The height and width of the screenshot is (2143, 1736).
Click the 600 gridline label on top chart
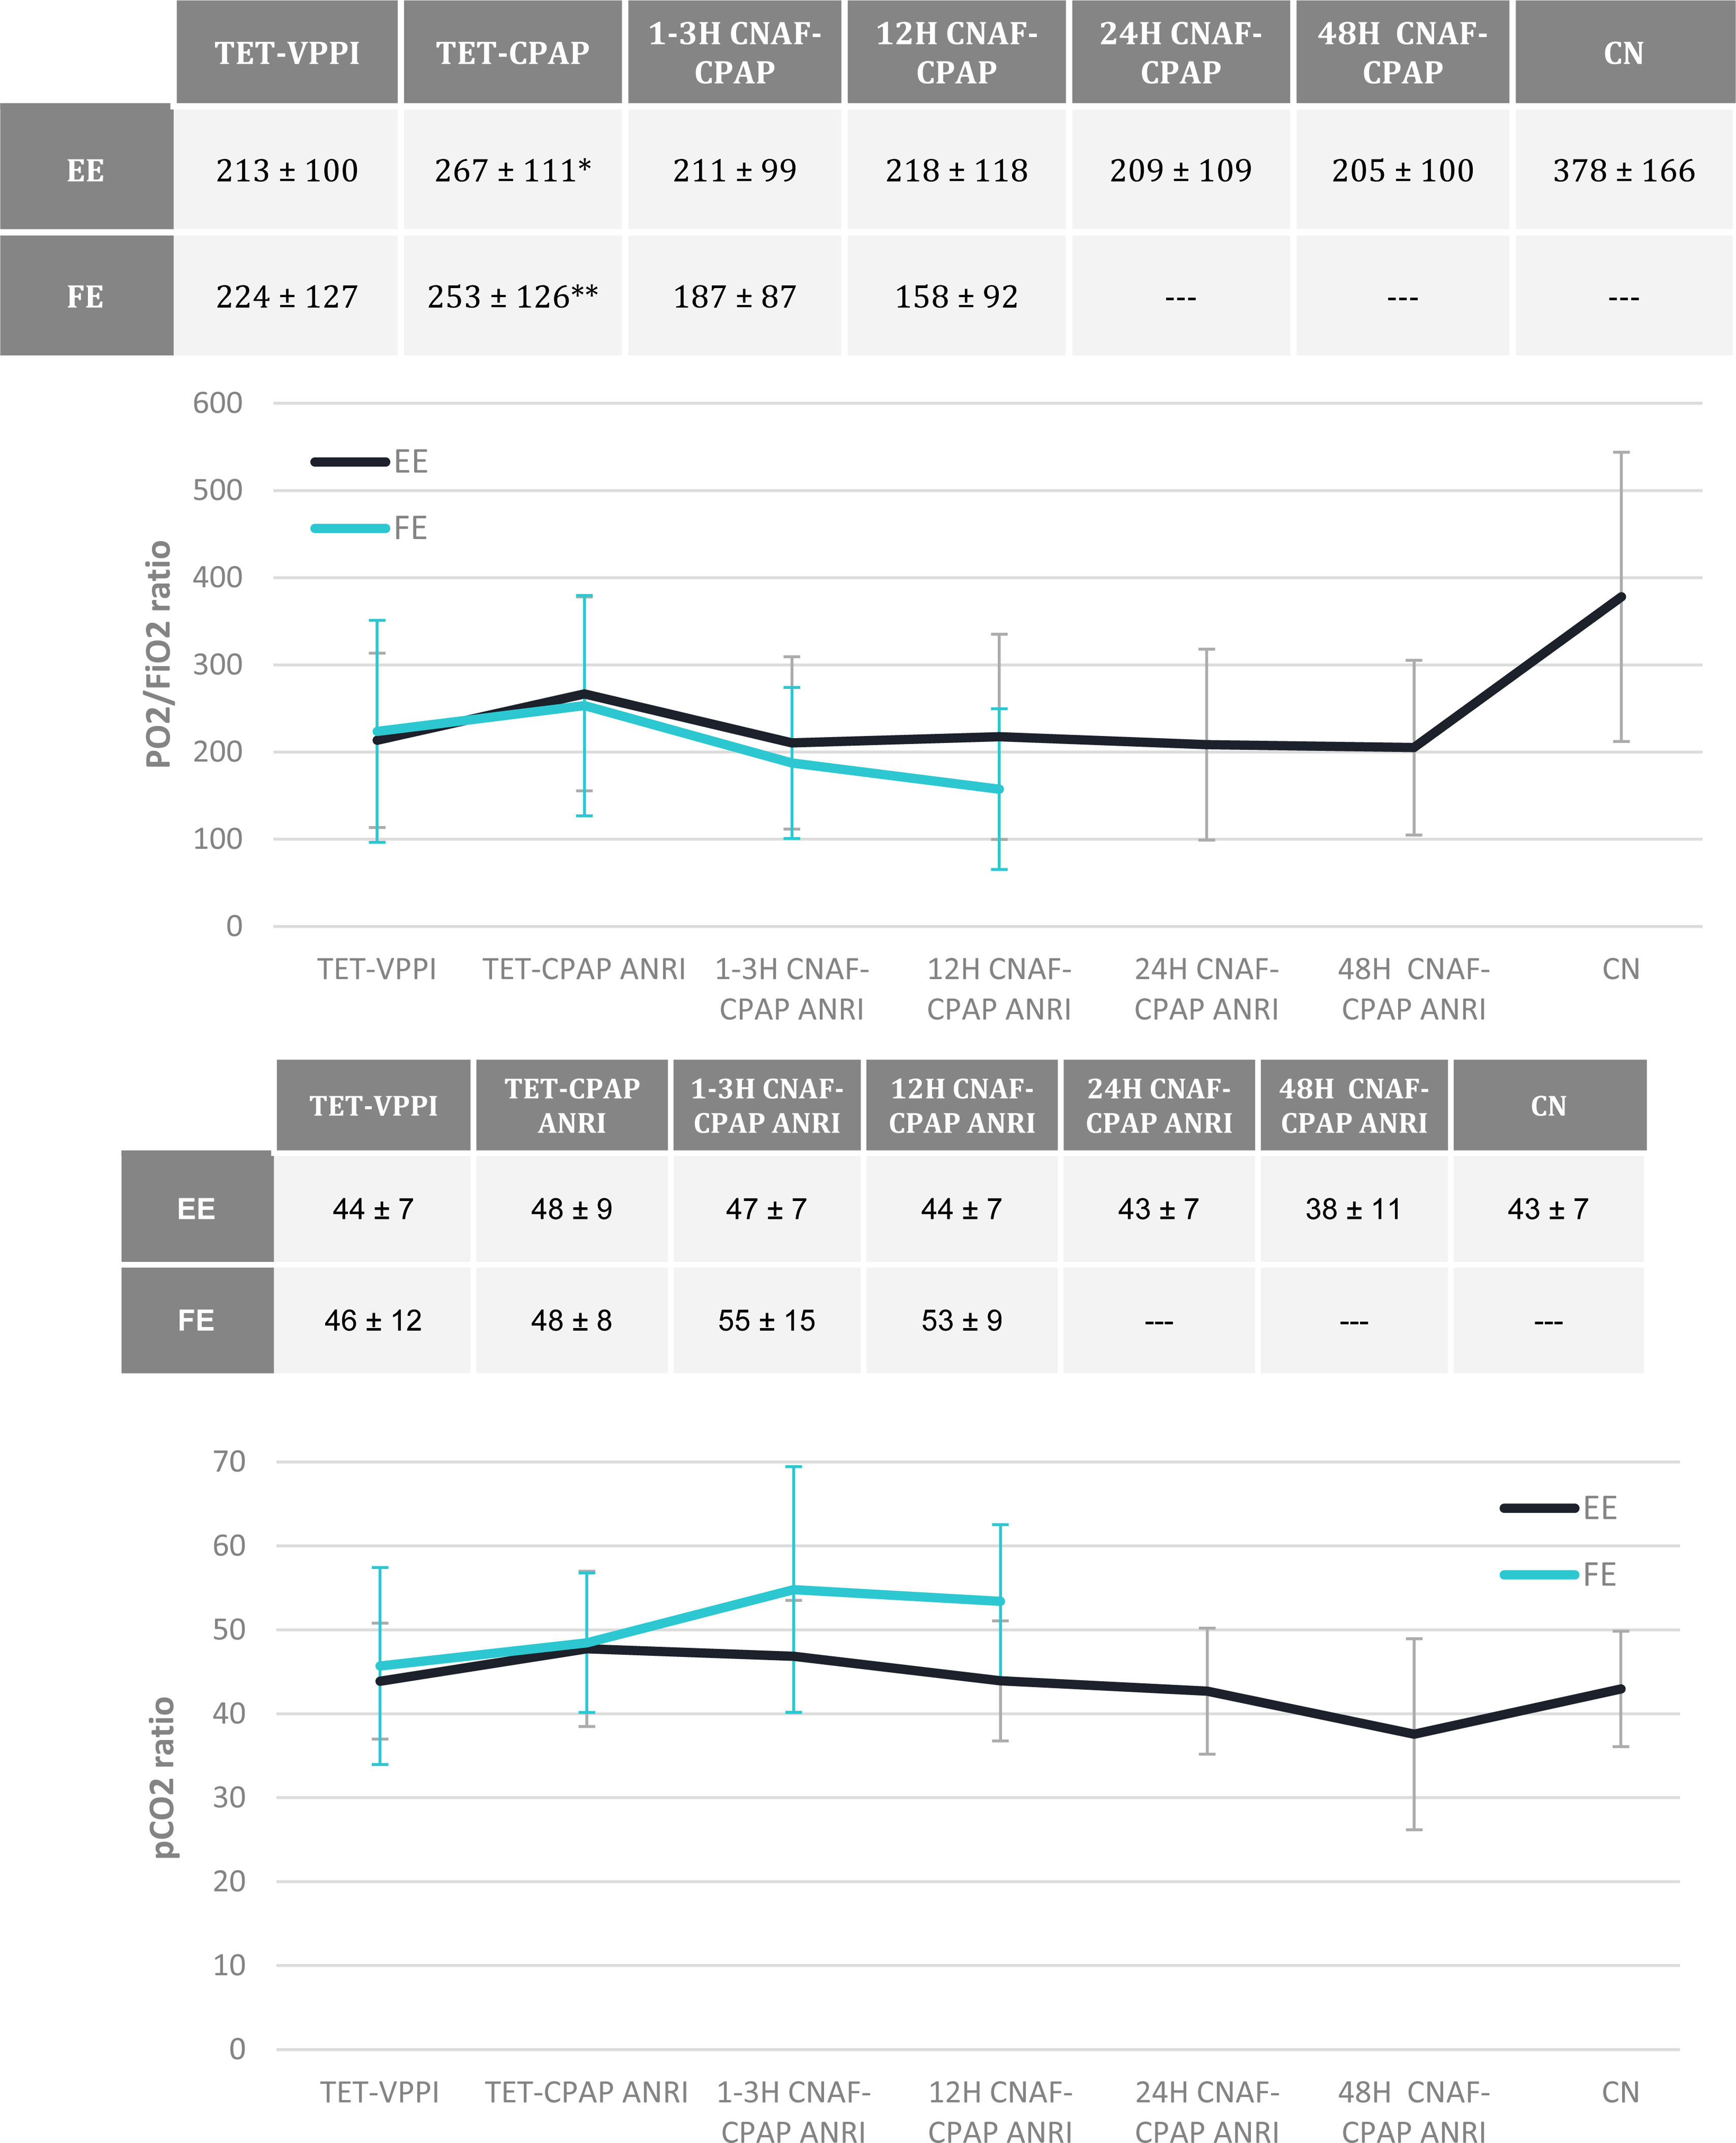(x=218, y=403)
